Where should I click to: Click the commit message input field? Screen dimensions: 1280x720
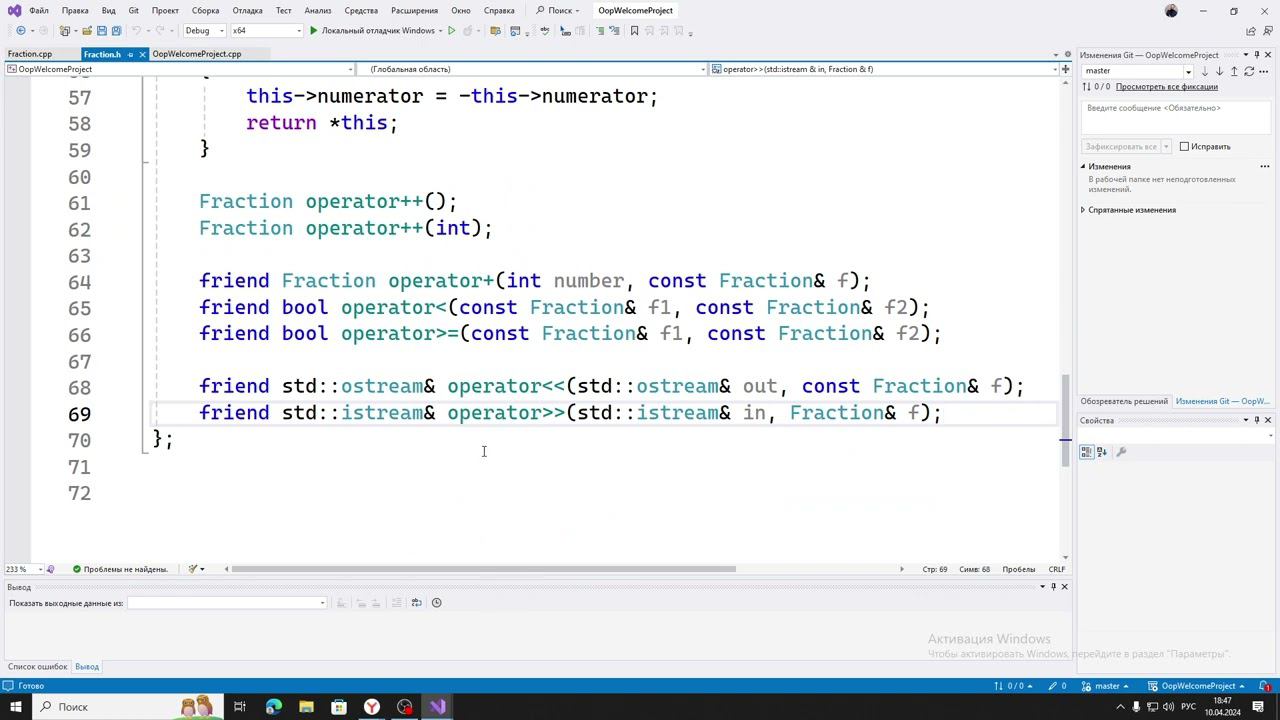coord(1175,117)
